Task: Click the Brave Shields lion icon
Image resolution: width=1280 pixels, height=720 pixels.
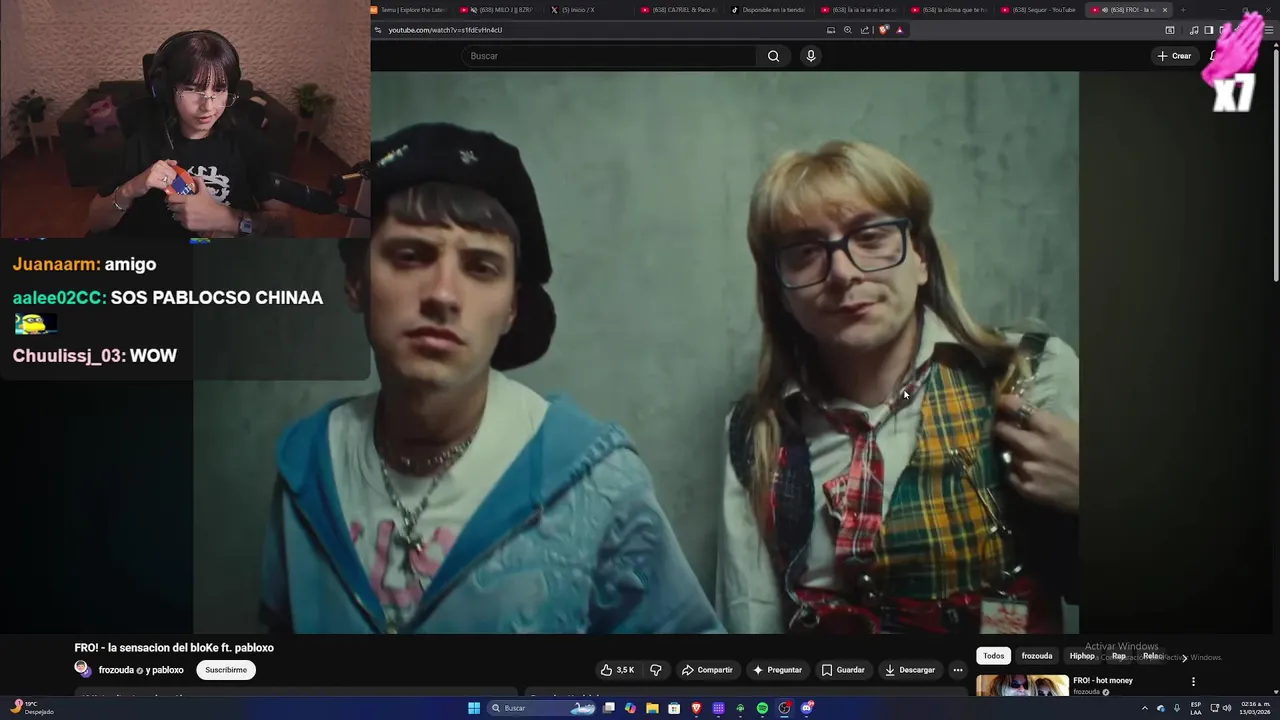Action: pos(884,30)
